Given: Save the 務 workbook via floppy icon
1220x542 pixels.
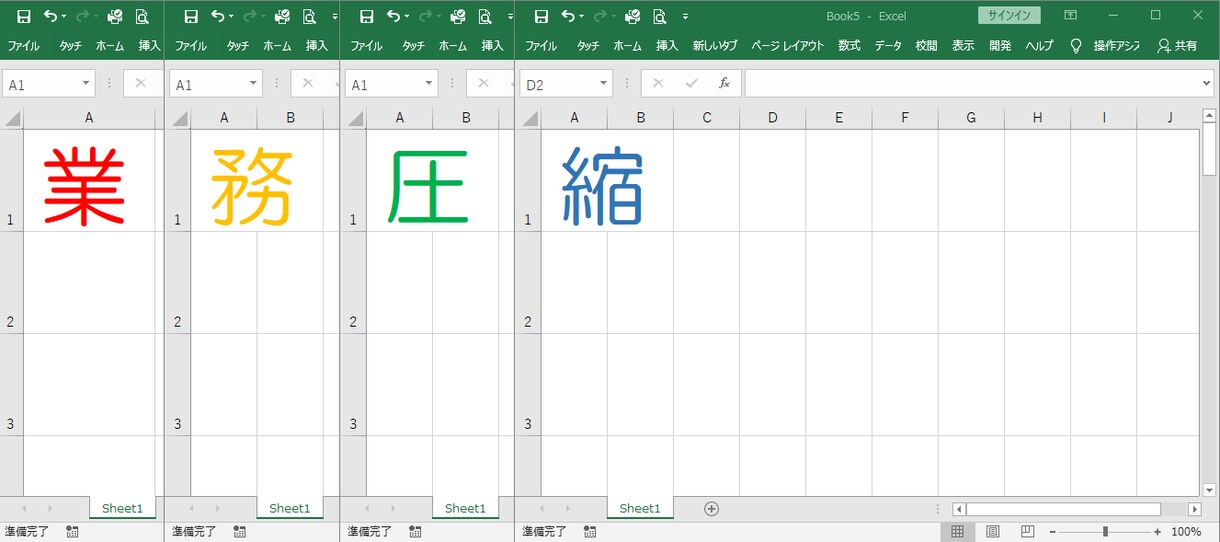Looking at the screenshot, I should [x=191, y=16].
